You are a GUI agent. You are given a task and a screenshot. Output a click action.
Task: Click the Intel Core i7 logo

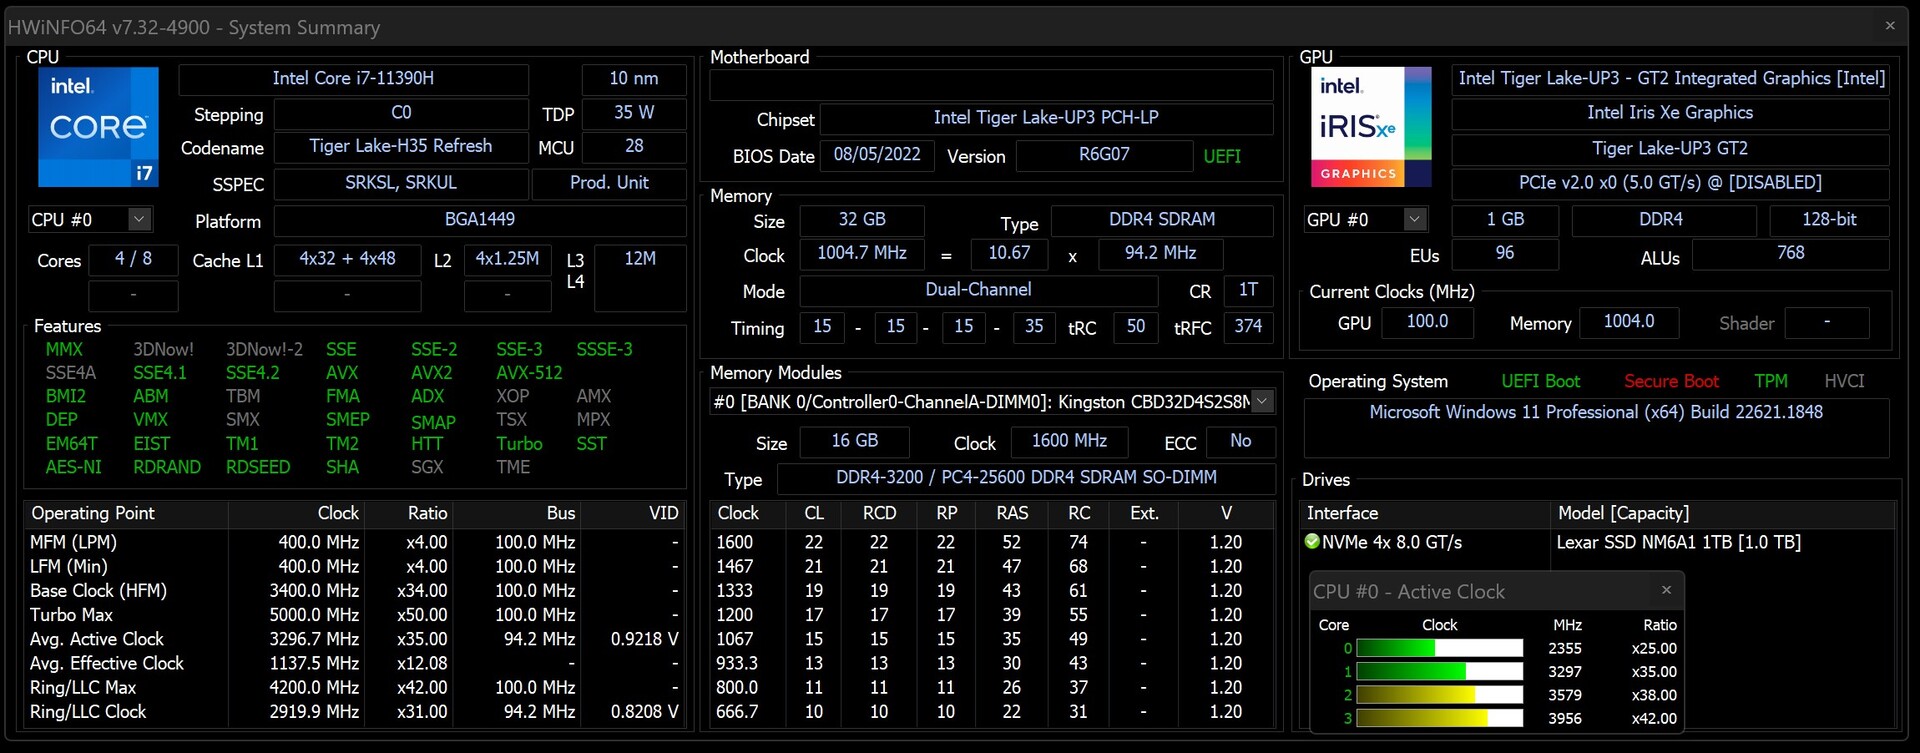tap(98, 127)
